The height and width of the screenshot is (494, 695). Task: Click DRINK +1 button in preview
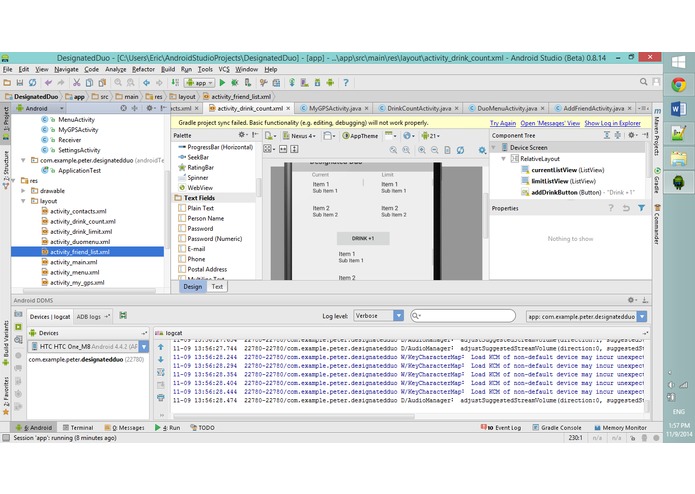[363, 238]
